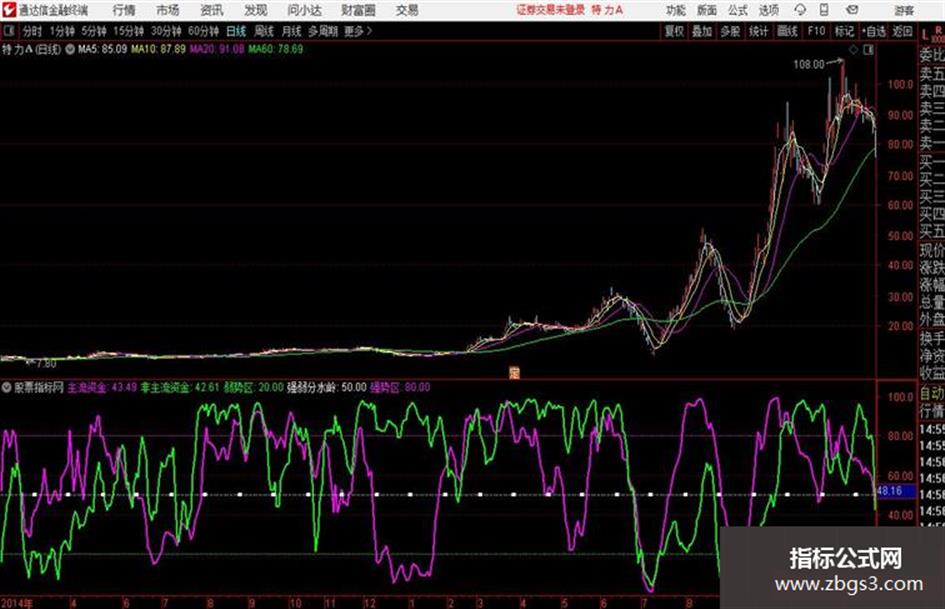Viewport: 945px width, 609px height.
Task: Open the 发现 menu
Action: [256, 10]
